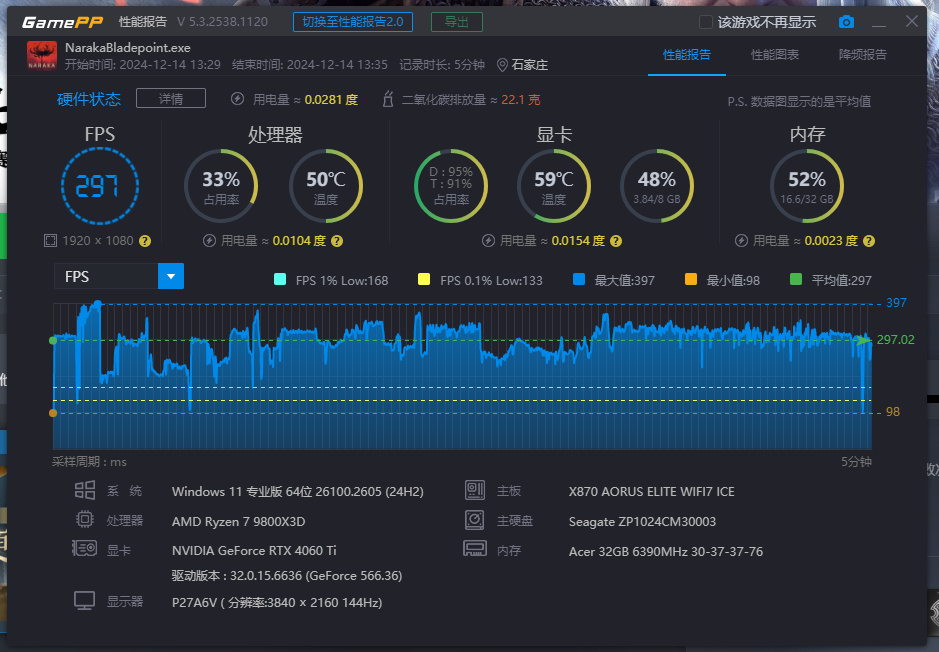Click the Seagate ZP1024CM30003 text
The width and height of the screenshot is (939, 652).
(642, 521)
